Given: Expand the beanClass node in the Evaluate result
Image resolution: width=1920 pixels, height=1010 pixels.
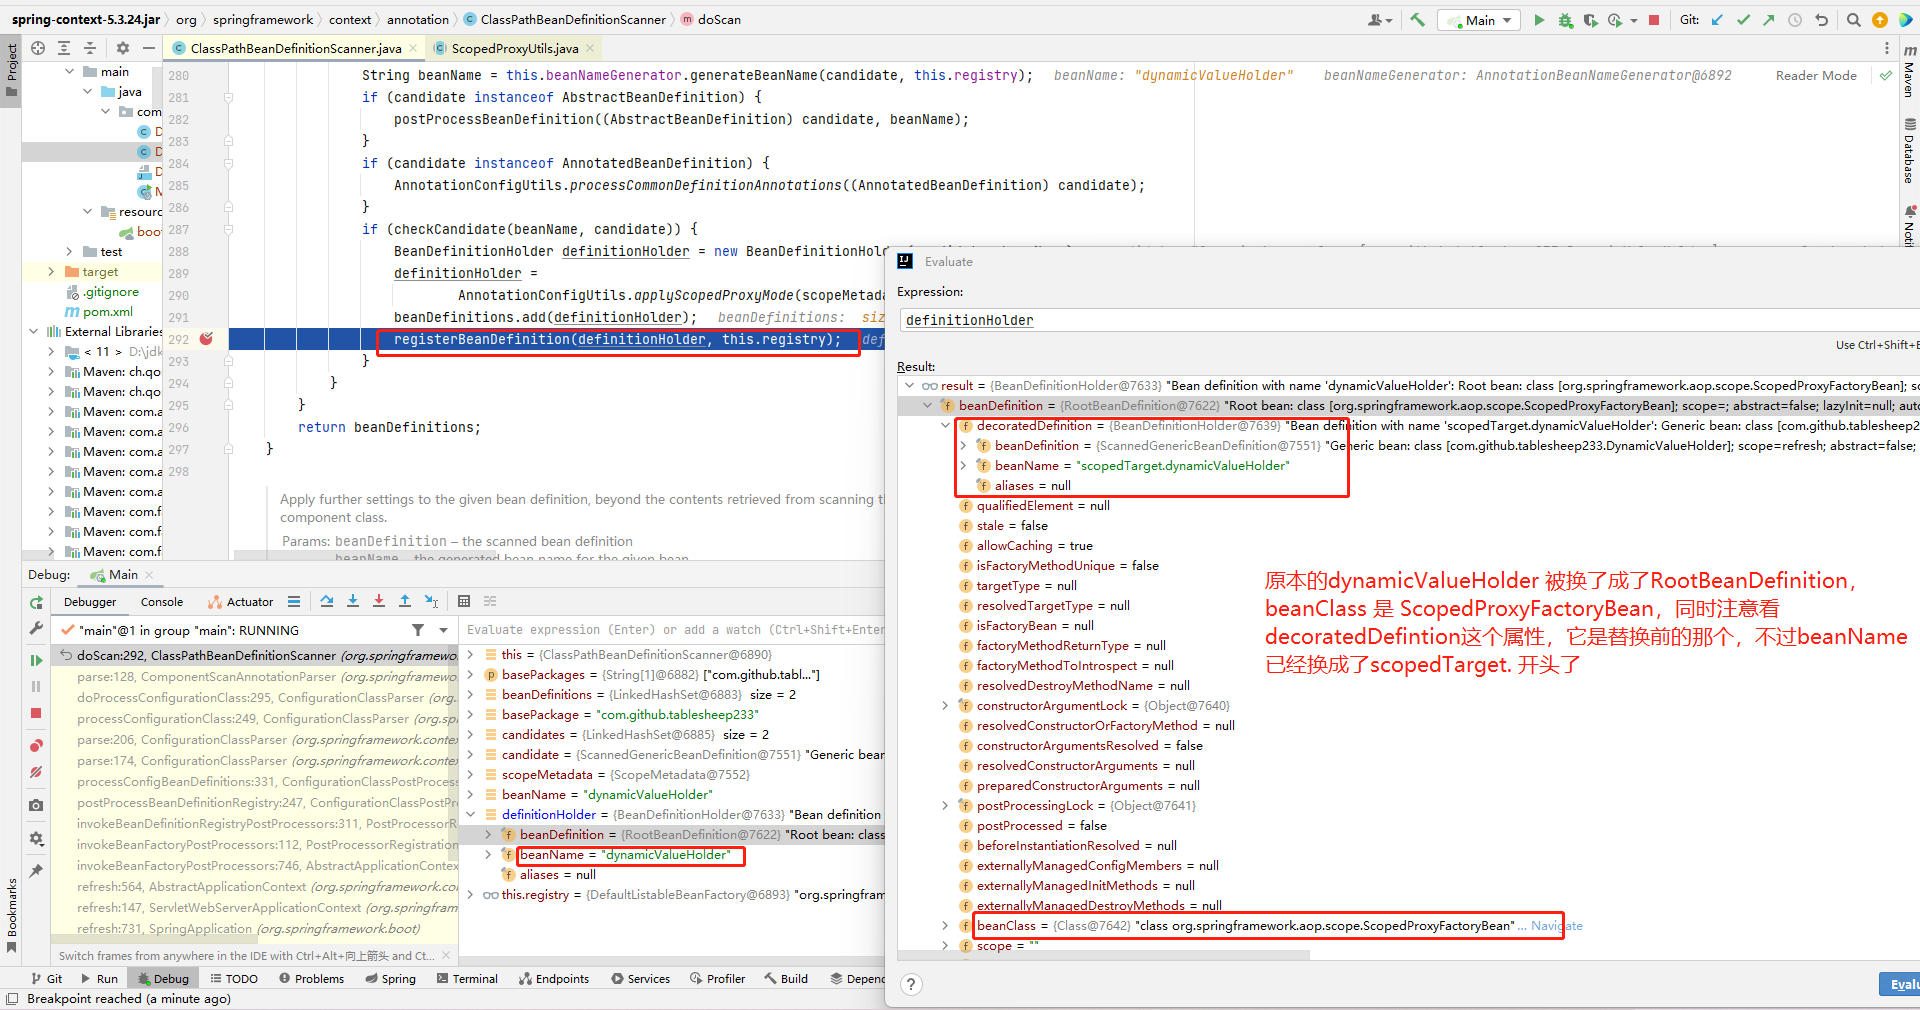Looking at the screenshot, I should 945,926.
